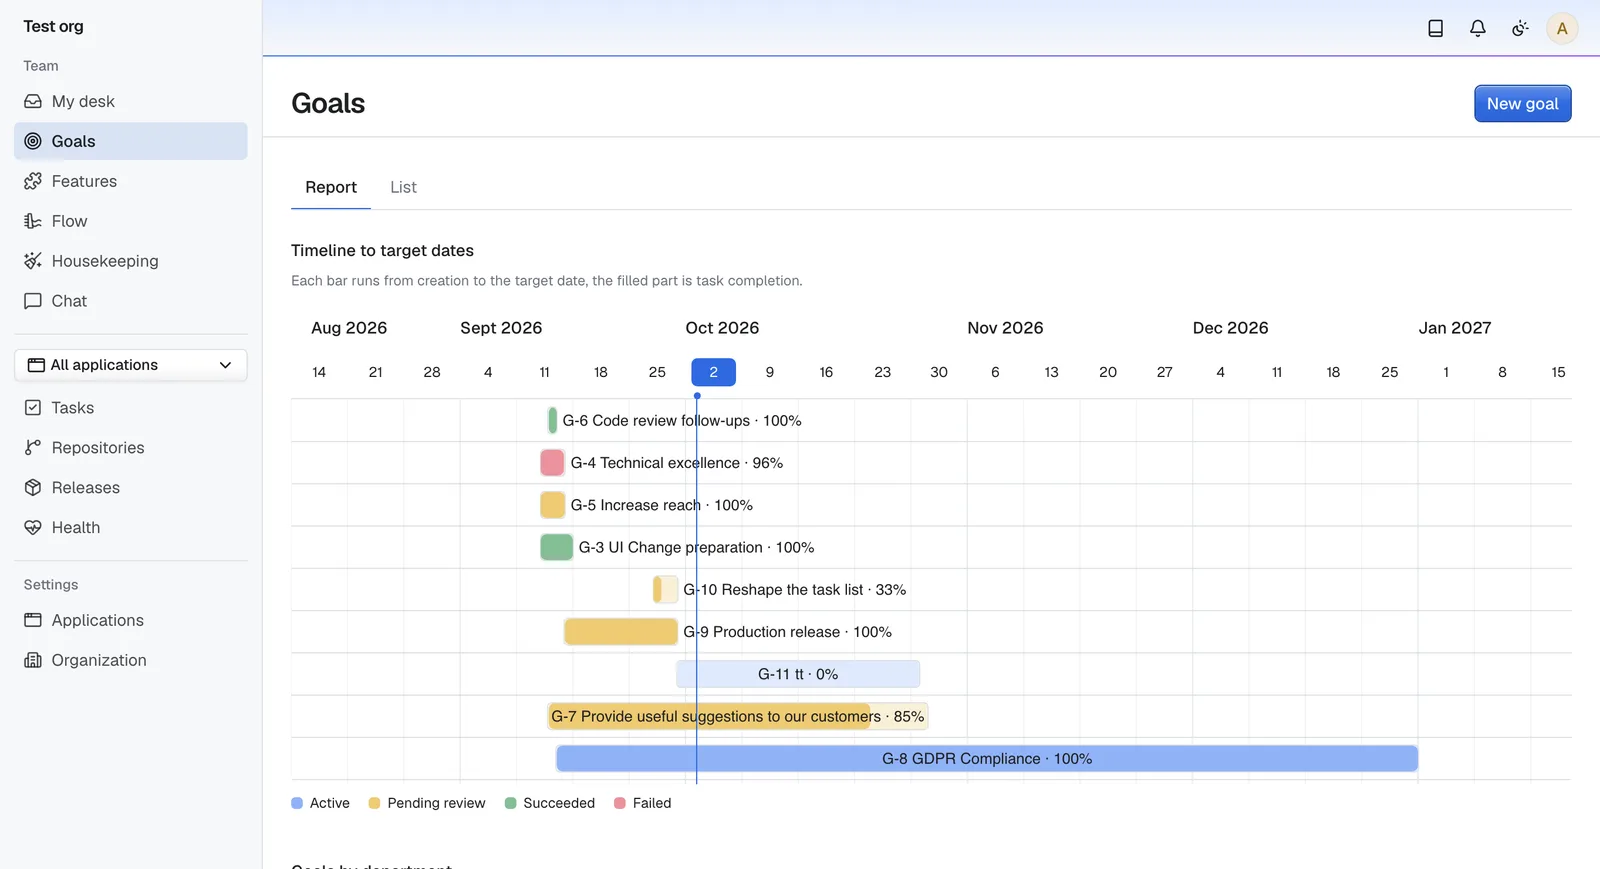Click the Applications window icon under Settings
This screenshot has width=1600, height=869.
(33, 620)
